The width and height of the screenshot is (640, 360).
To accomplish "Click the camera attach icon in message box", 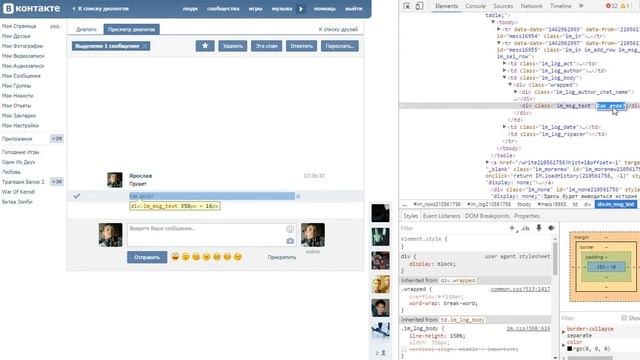I will pos(290,241).
